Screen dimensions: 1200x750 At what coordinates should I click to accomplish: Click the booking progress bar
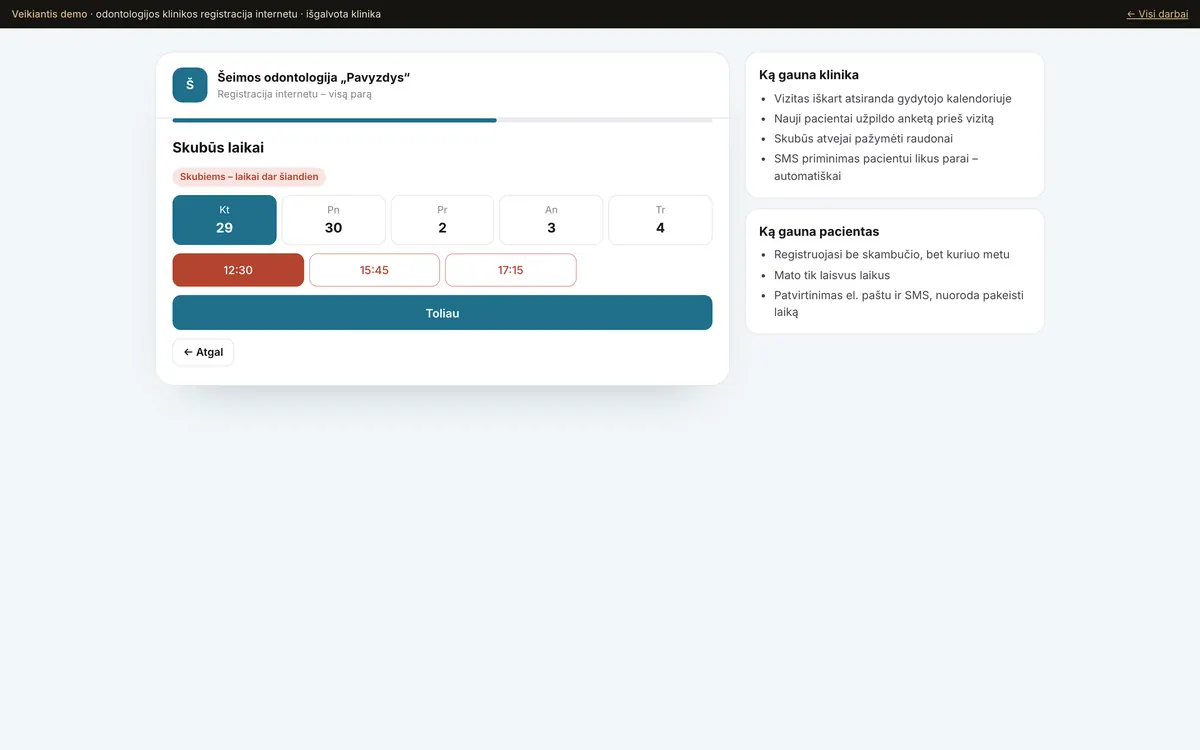pyautogui.click(x=442, y=120)
